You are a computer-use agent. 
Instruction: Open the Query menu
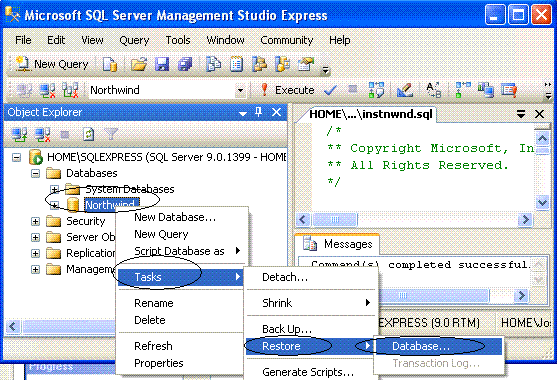tap(134, 40)
